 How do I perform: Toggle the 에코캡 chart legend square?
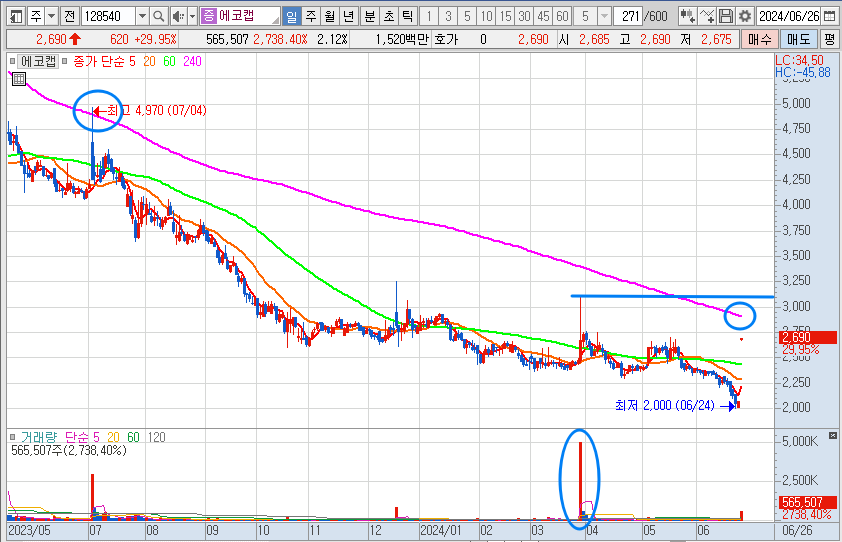pyautogui.click(x=12, y=61)
